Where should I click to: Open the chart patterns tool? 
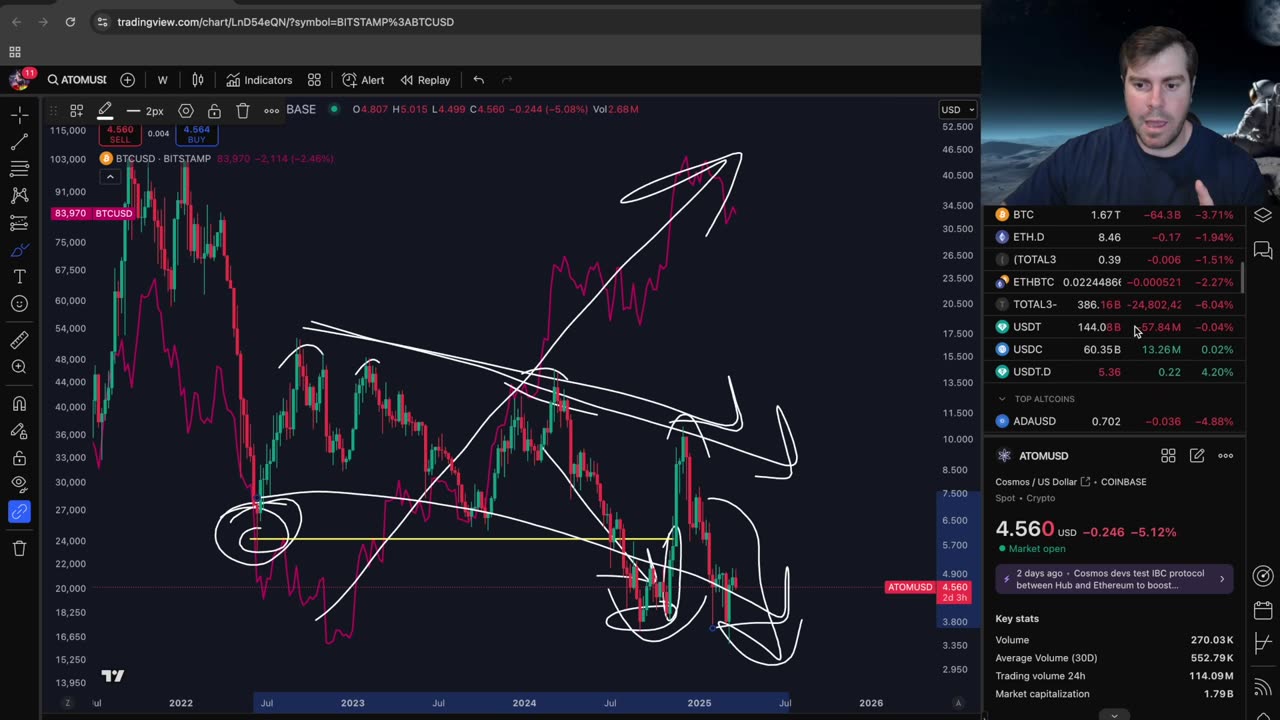[x=19, y=196]
